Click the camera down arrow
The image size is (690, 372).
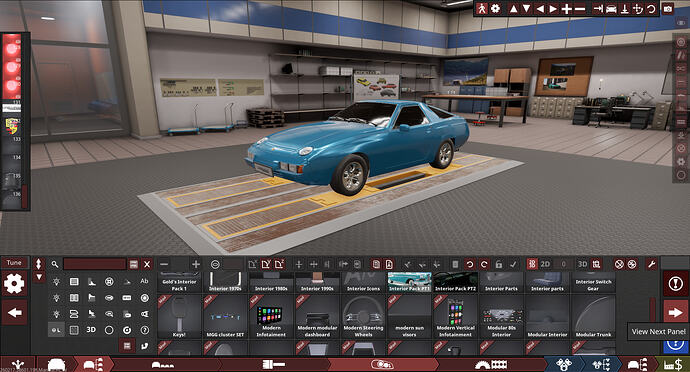click(x=526, y=8)
